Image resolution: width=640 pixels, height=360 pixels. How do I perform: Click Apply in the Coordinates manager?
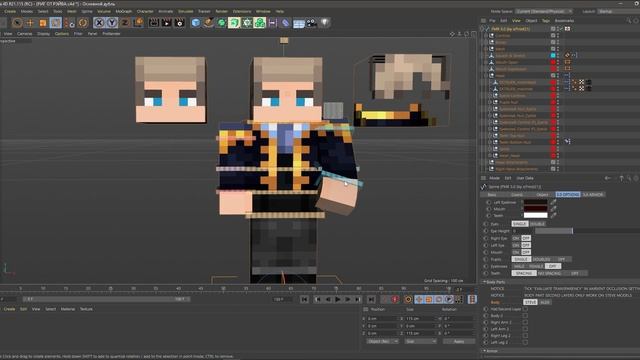pos(459,341)
